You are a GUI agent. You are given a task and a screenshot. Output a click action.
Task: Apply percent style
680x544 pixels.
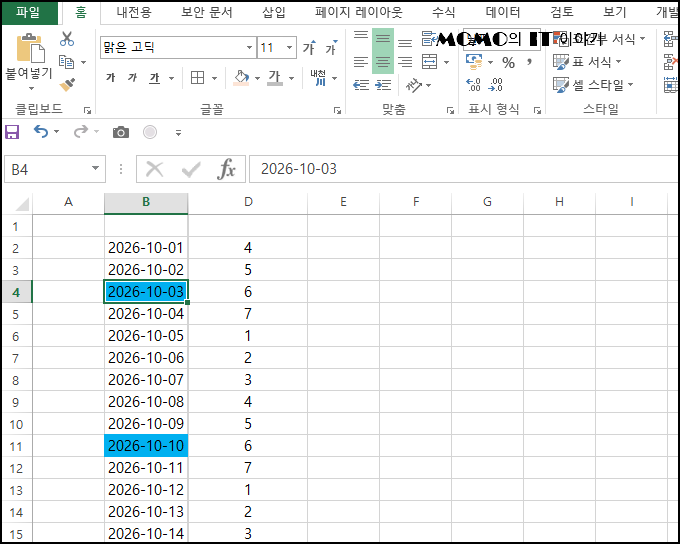508,63
